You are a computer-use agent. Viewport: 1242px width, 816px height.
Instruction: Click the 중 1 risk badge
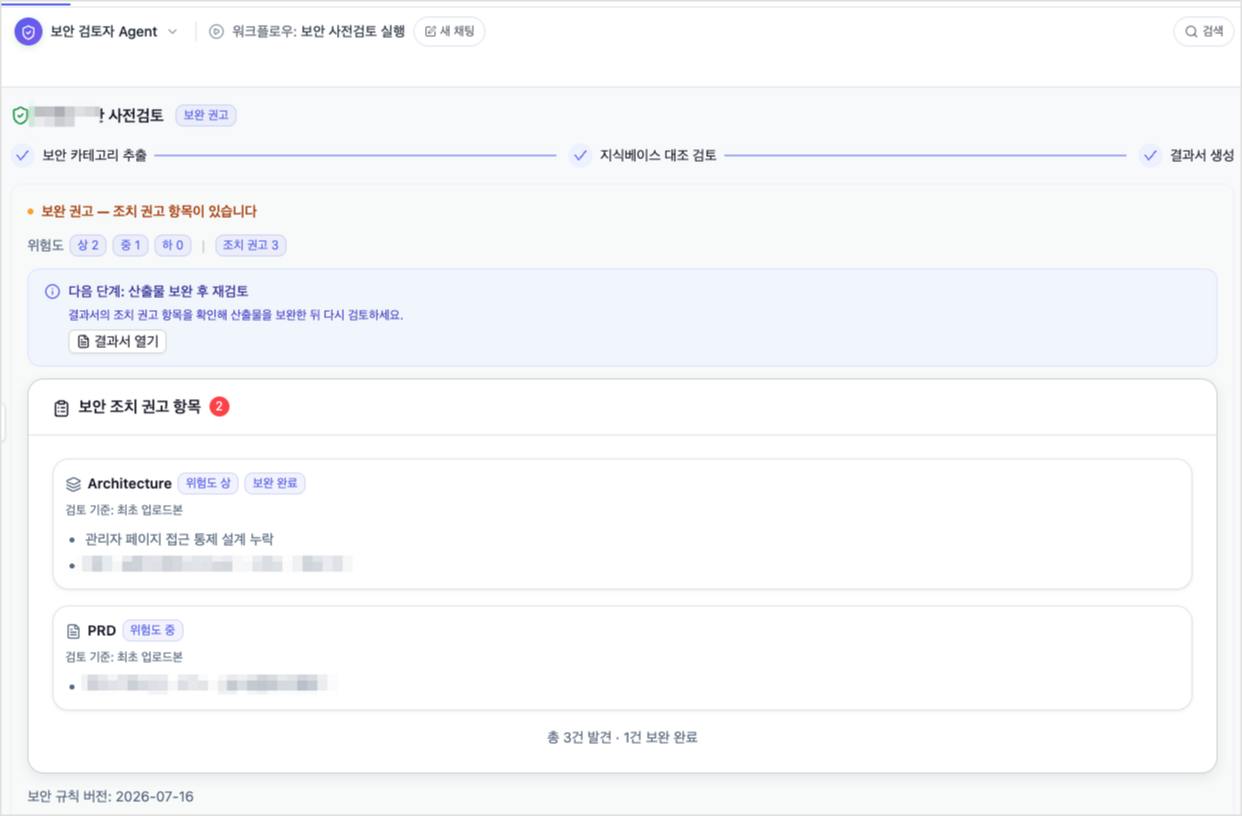pos(130,245)
